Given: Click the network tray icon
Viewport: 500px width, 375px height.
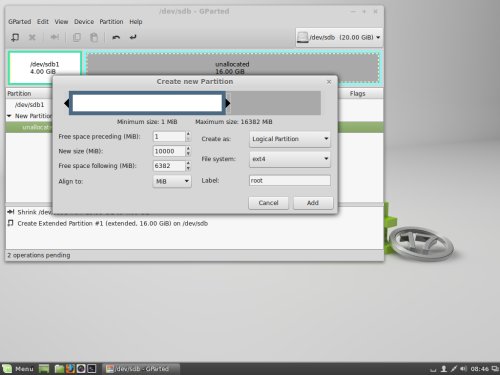Looking at the screenshot, I should 454,369.
